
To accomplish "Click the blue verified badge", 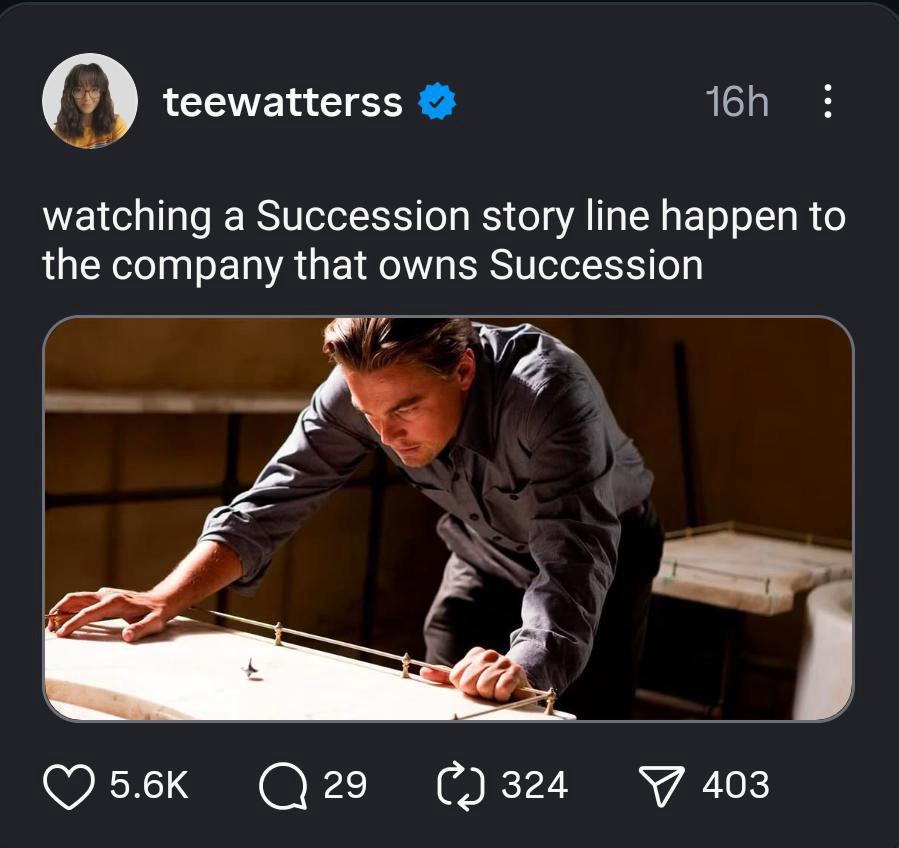I will pyautogui.click(x=437, y=101).
